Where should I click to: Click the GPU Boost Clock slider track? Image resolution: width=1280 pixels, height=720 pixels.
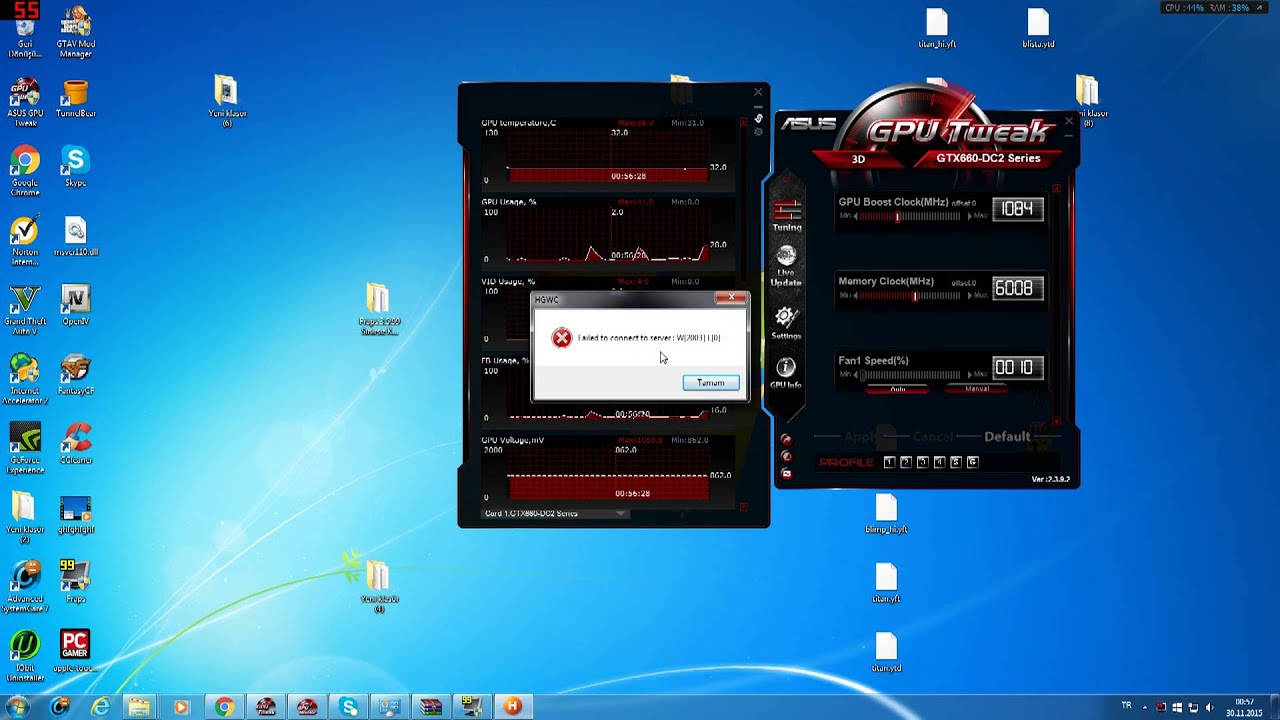[912, 216]
